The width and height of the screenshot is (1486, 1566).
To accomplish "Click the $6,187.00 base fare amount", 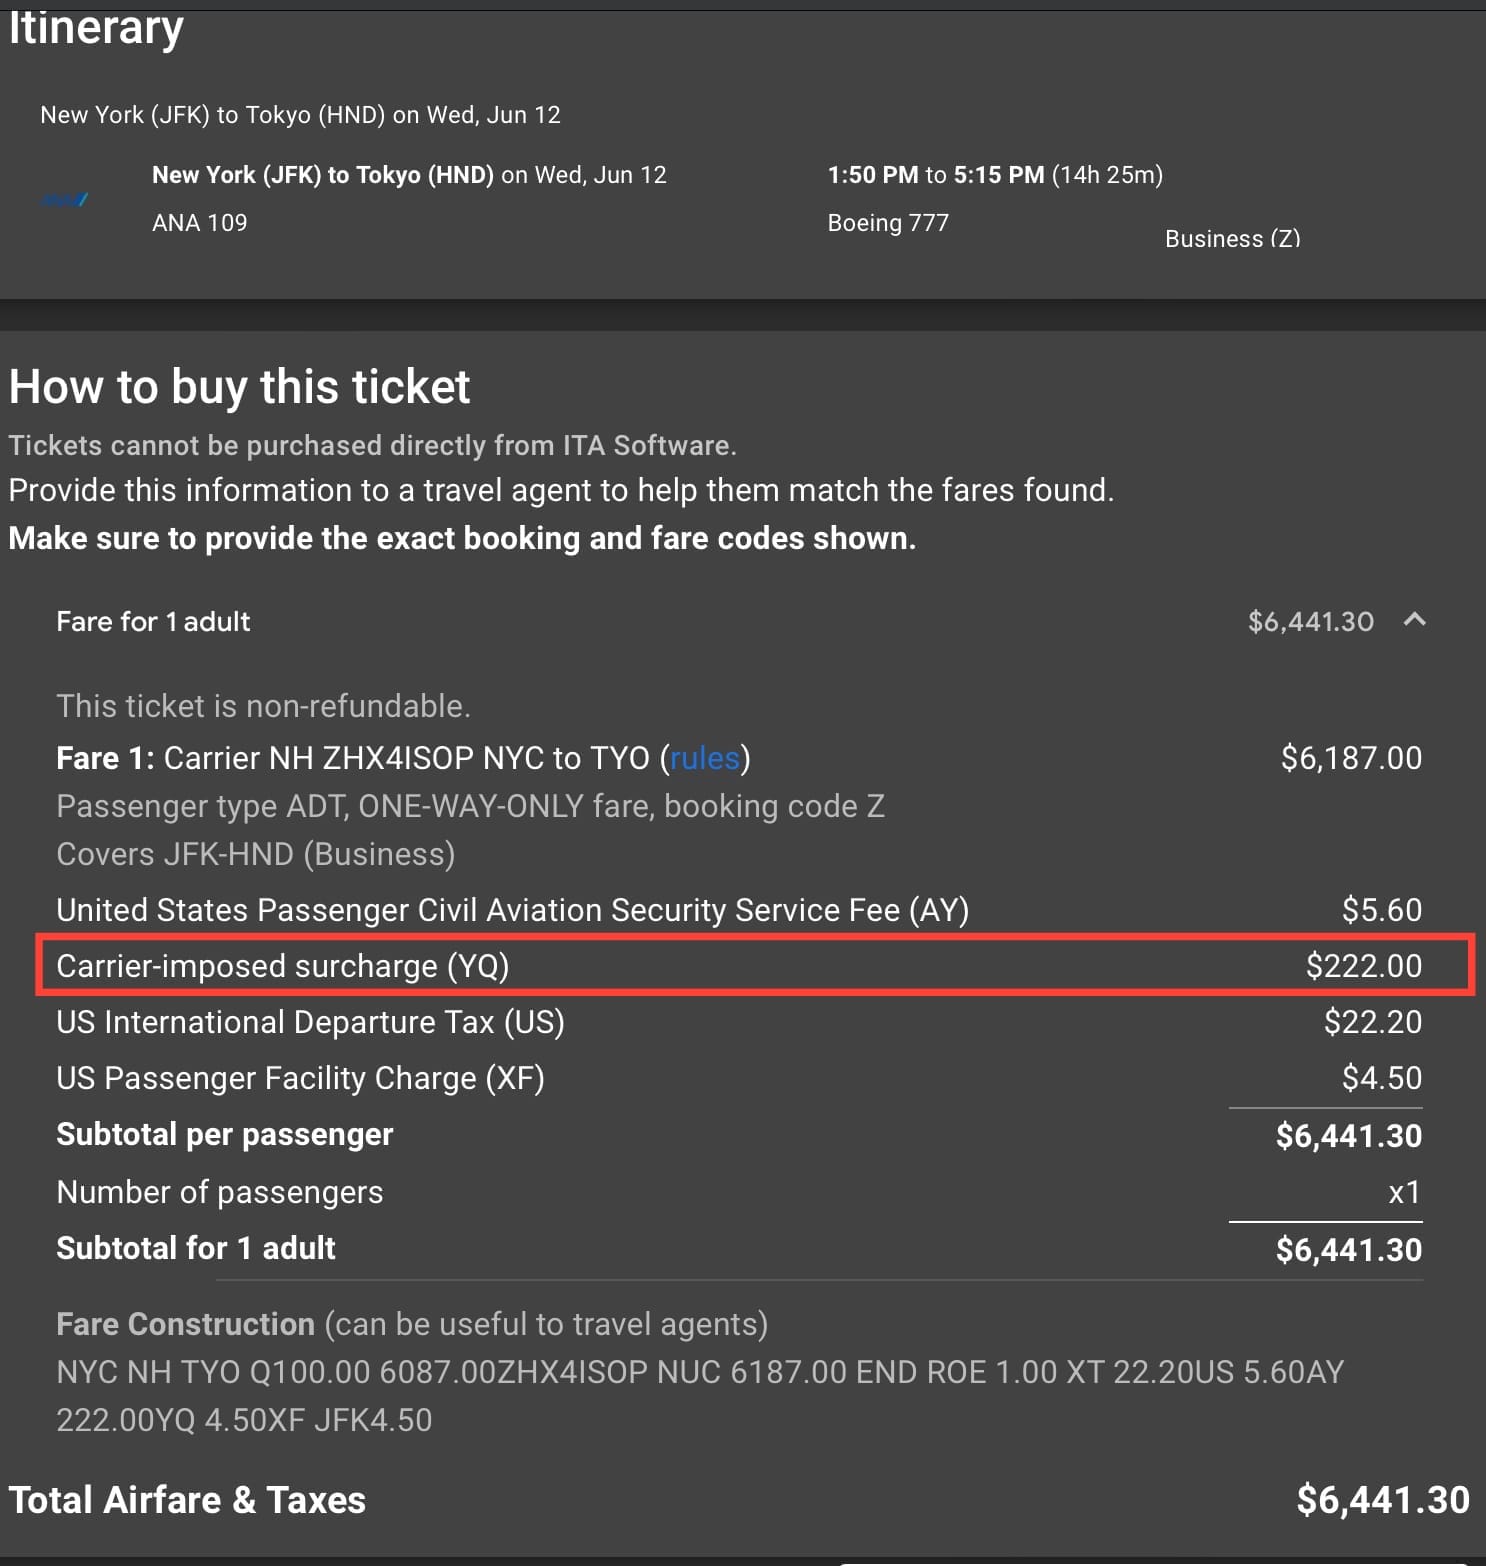I will pos(1351,758).
